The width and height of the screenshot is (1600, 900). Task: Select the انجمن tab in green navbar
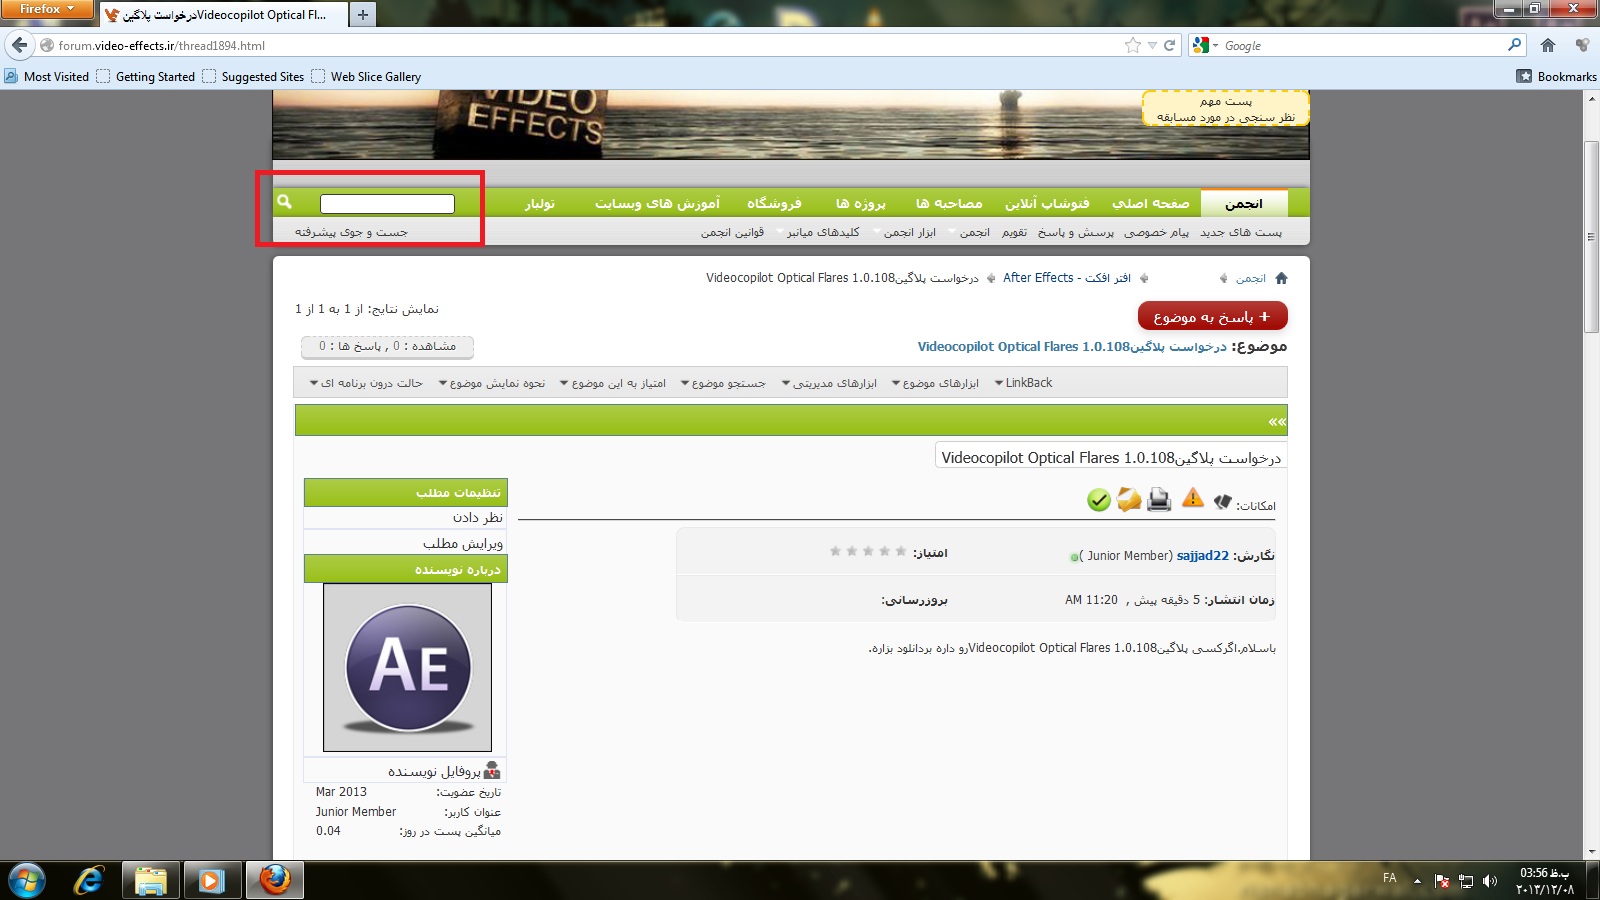(1244, 203)
